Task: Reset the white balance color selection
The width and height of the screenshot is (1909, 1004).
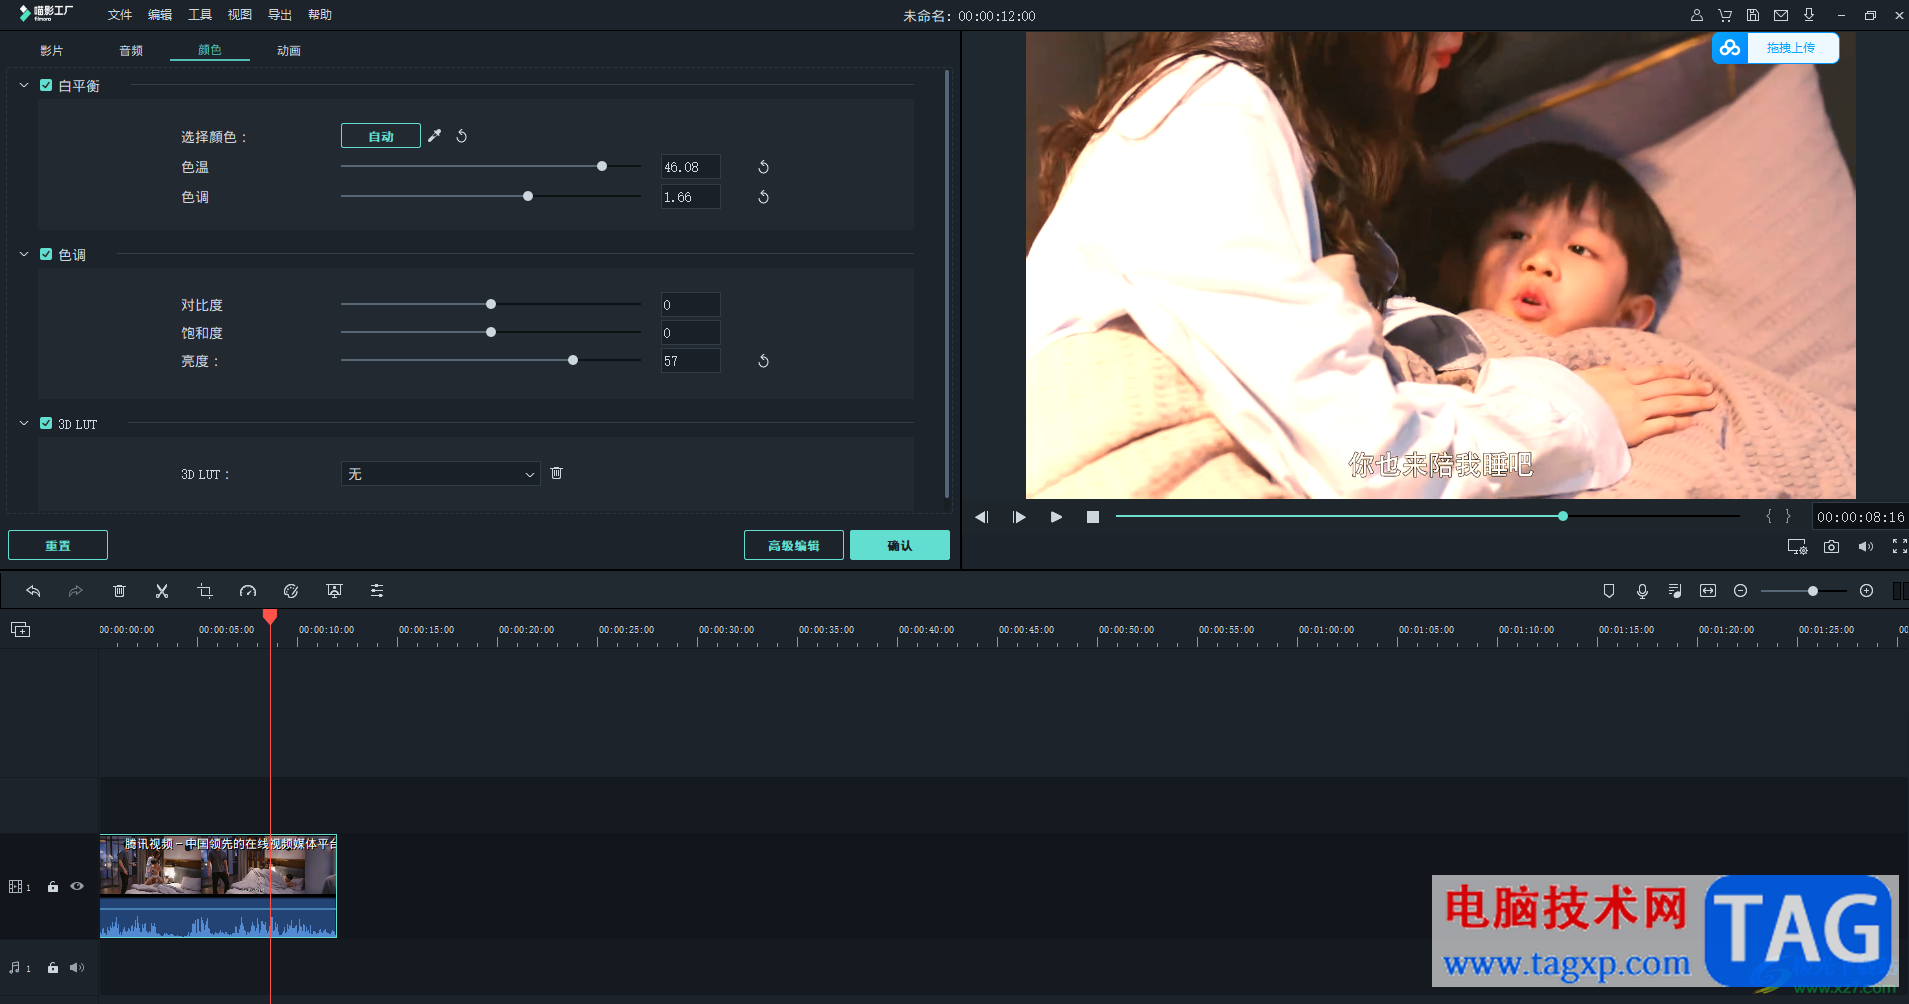Action: pos(462,136)
